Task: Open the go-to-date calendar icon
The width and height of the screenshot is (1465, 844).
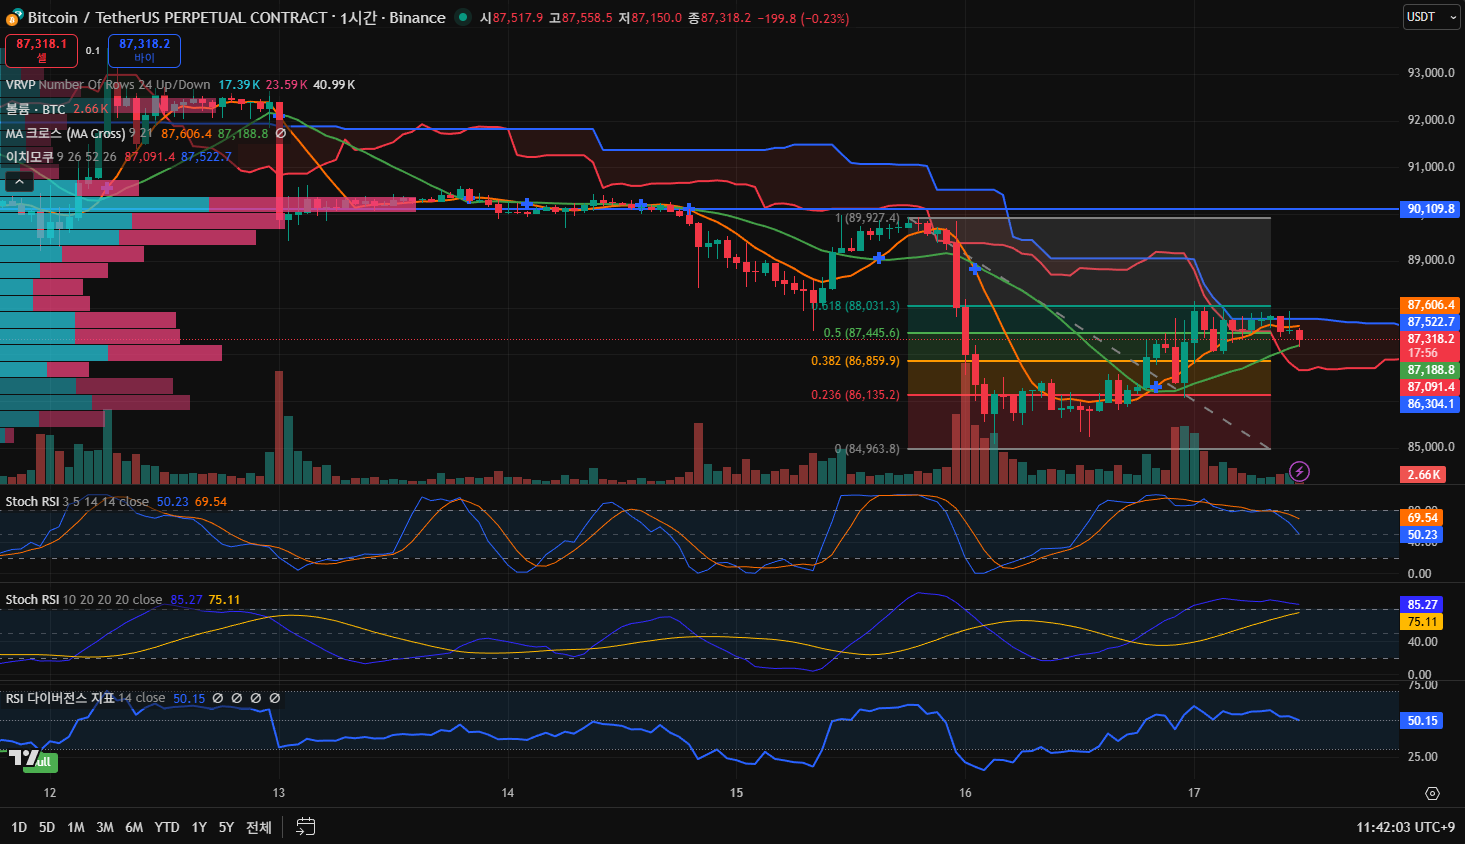Action: point(306,827)
